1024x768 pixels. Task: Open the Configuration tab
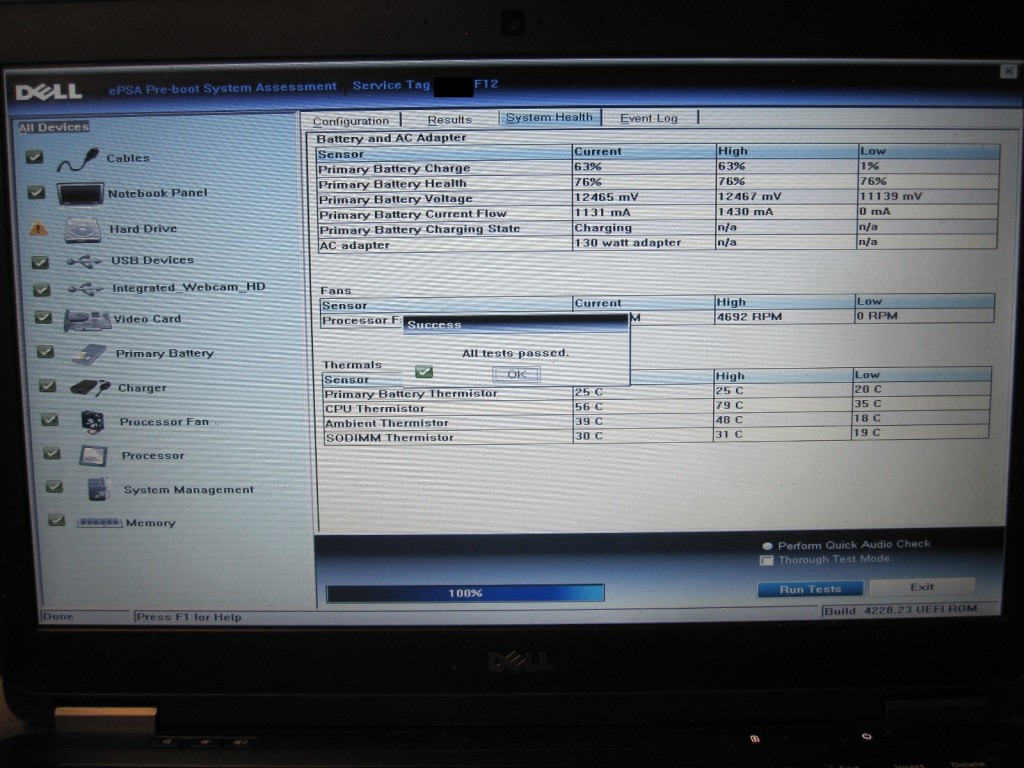[x=351, y=121]
